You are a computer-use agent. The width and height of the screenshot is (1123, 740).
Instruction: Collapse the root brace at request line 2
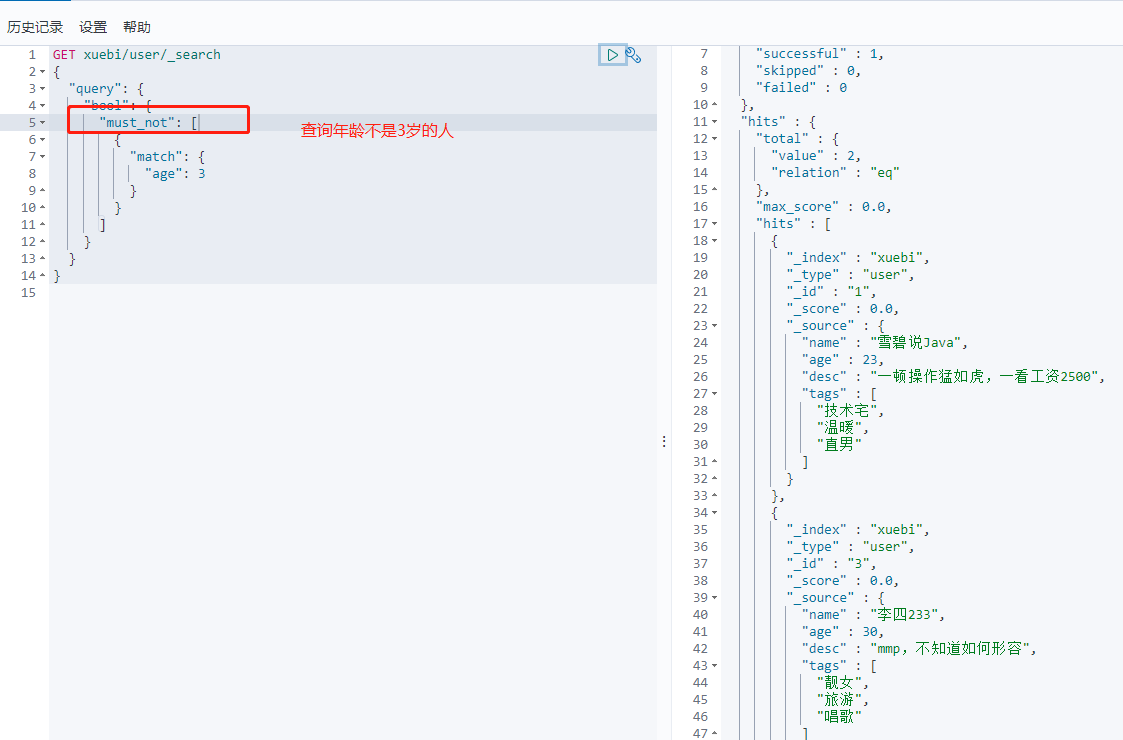coord(42,72)
